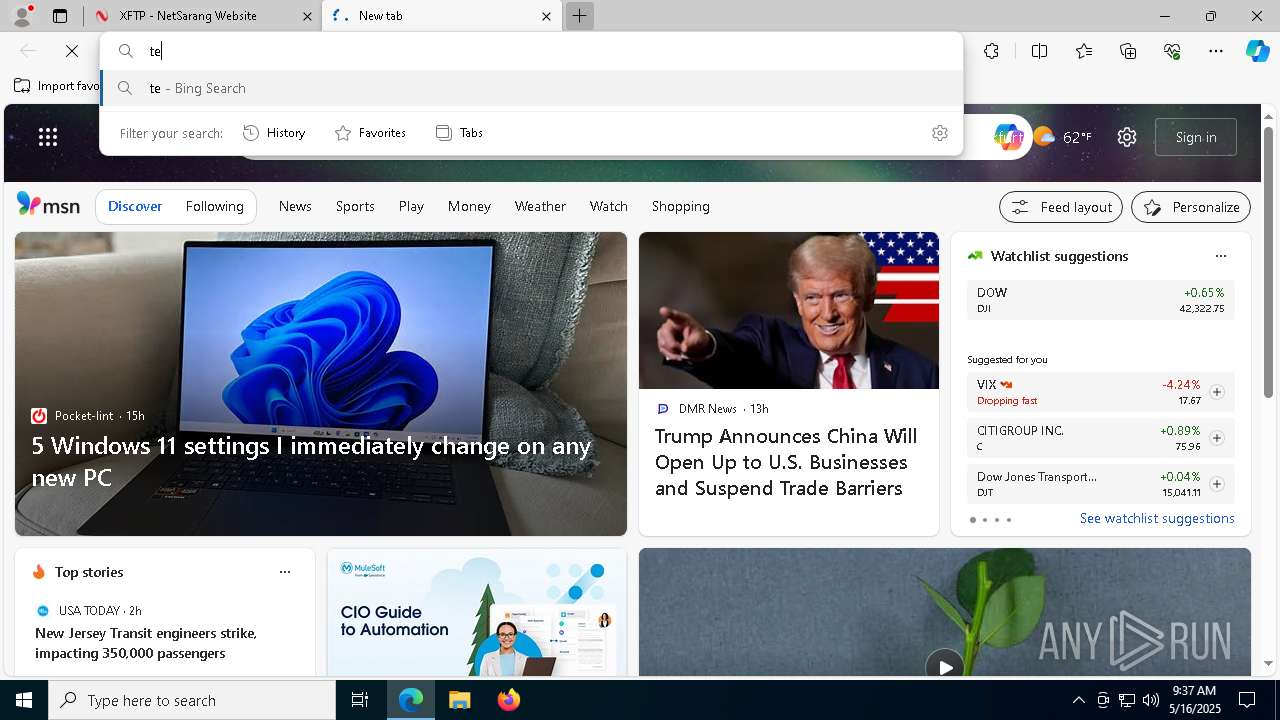The image size is (1280, 720).
Task: Select the 'te - Bing Search' suggestion
Action: pyautogui.click(x=532, y=88)
